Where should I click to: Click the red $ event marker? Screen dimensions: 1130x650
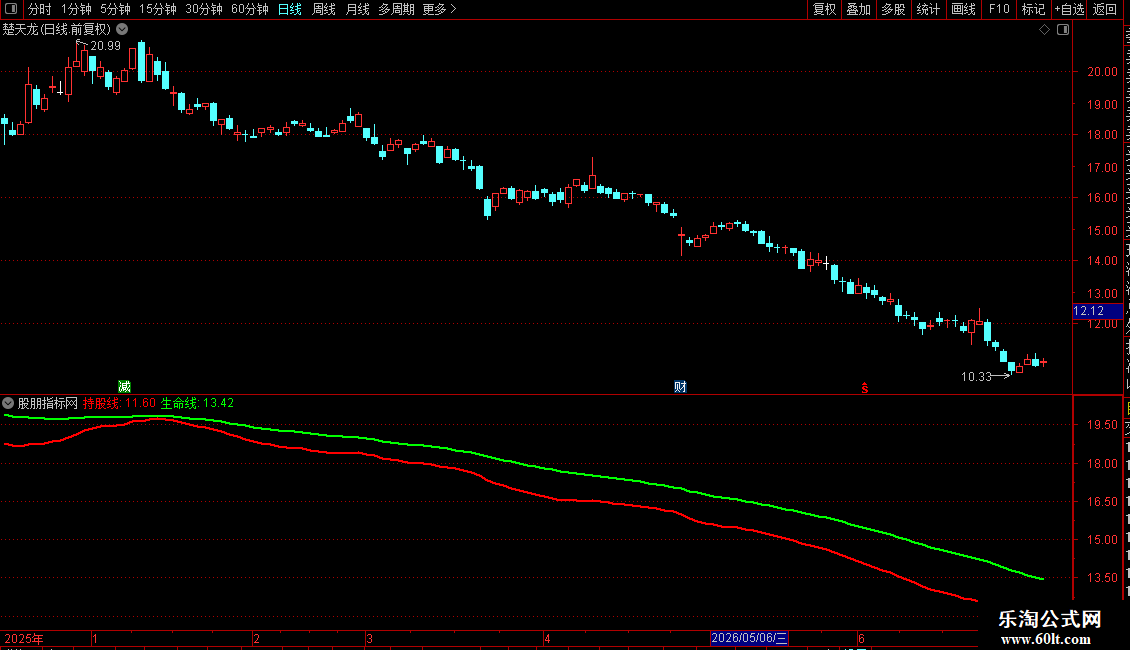click(x=865, y=388)
